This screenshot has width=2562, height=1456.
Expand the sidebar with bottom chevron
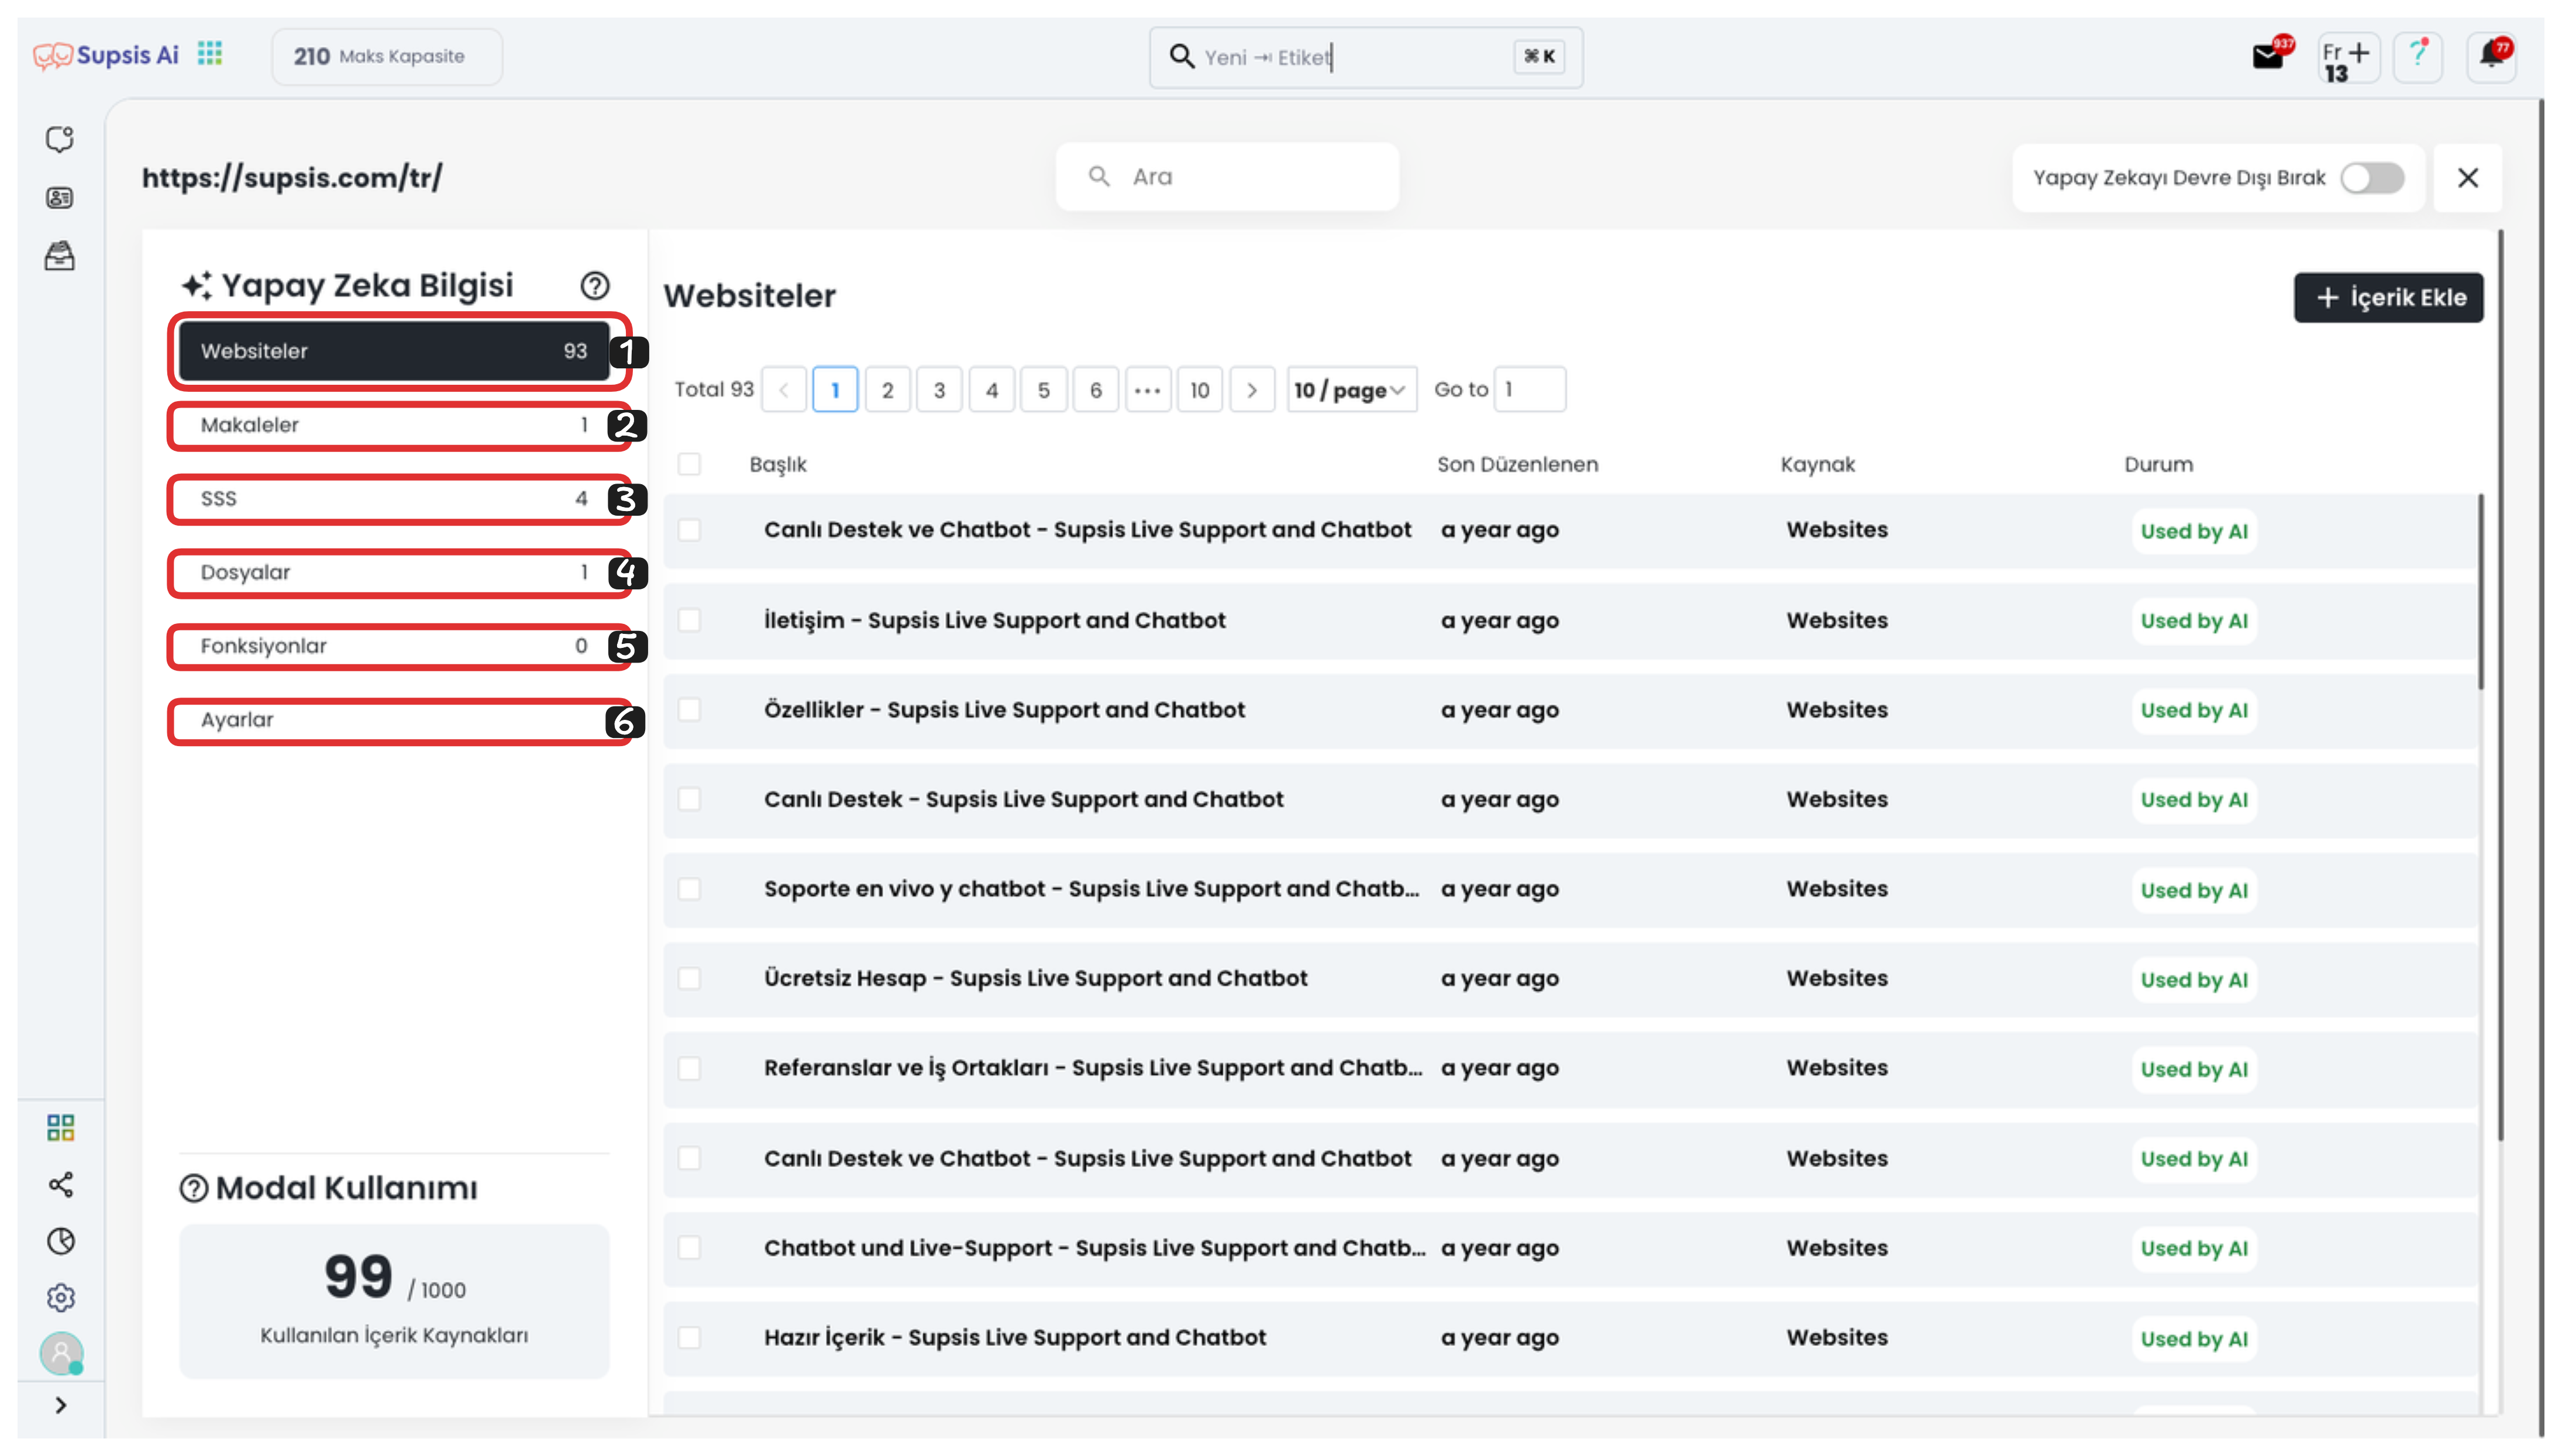click(61, 1405)
